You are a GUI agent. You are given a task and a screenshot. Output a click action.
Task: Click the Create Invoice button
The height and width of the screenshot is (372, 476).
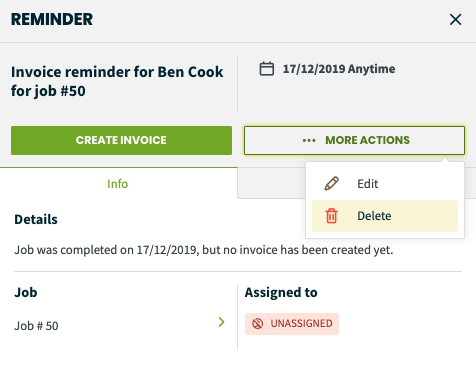click(121, 140)
